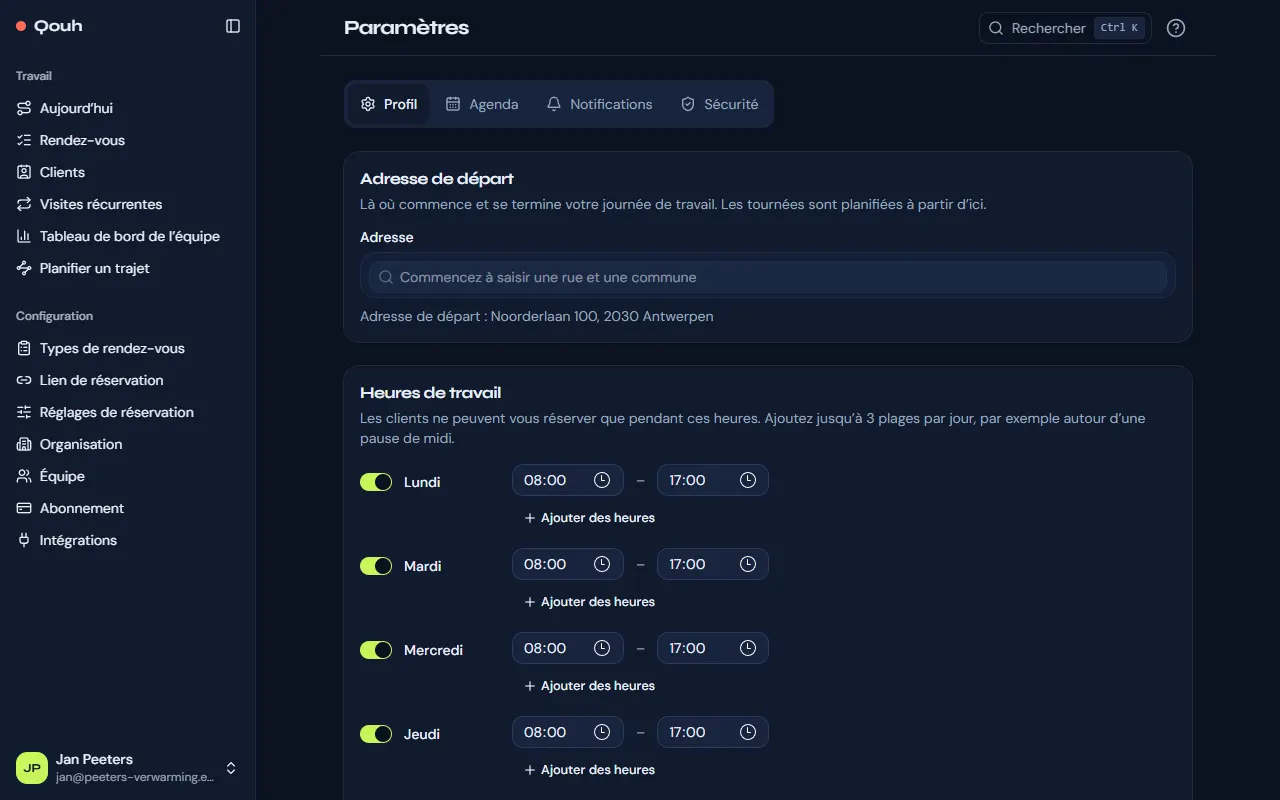Open Types de rendez-vous

[x=128, y=348]
